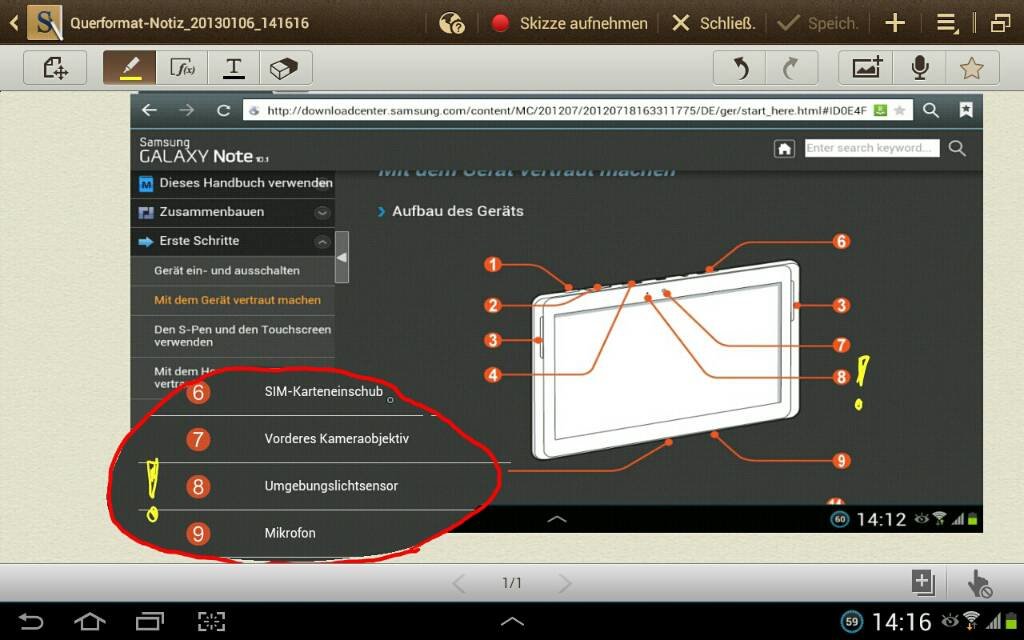This screenshot has height=640, width=1024.
Task: Go to the next note page
Action: (x=565, y=583)
